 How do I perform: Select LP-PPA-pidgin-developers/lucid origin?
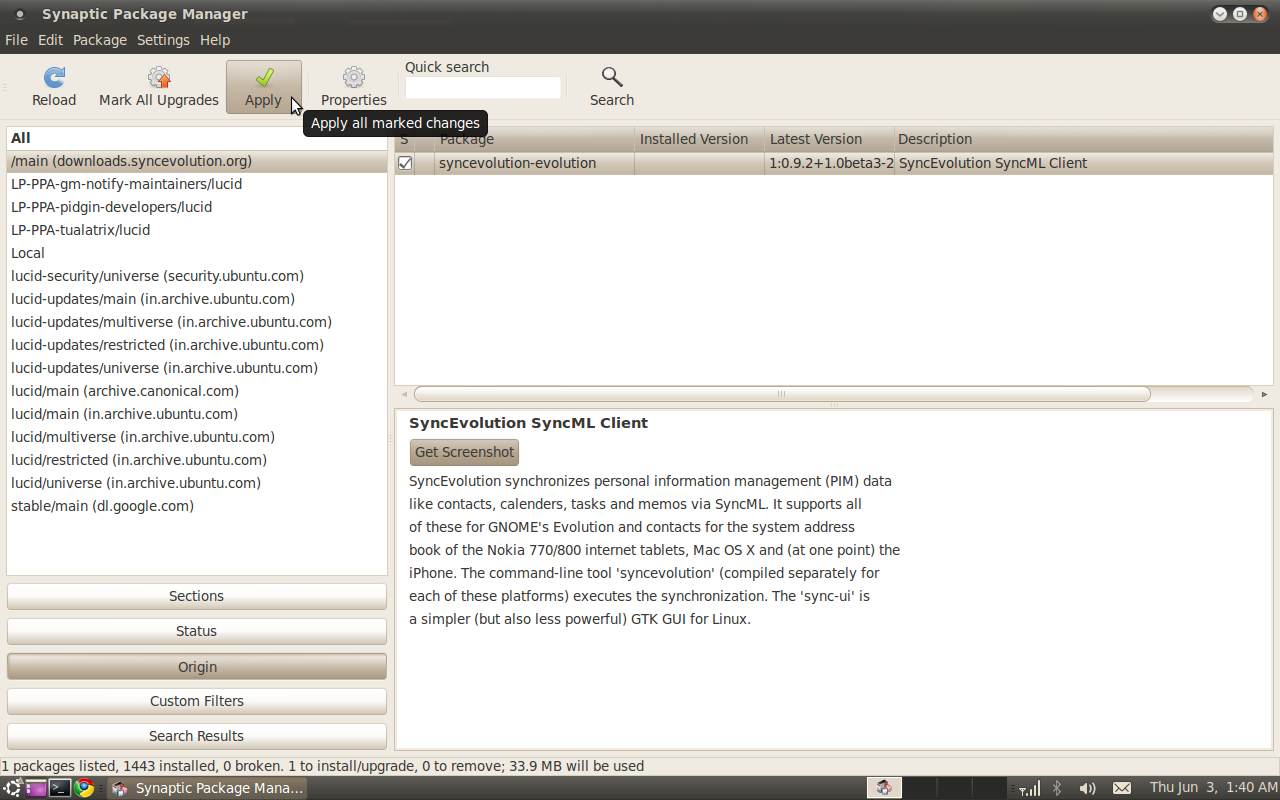coord(197,207)
